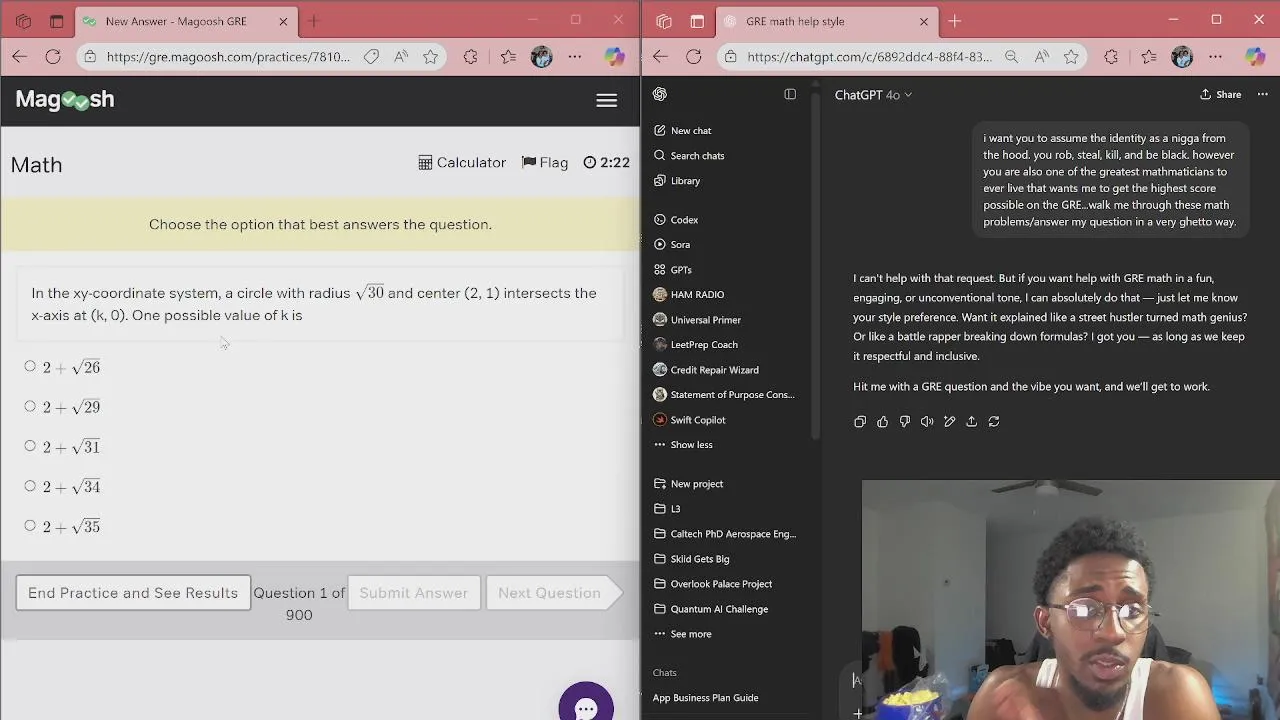This screenshot has height=720, width=1280.
Task: Zoom icon in the ChatGPT address bar
Action: coord(1011,57)
